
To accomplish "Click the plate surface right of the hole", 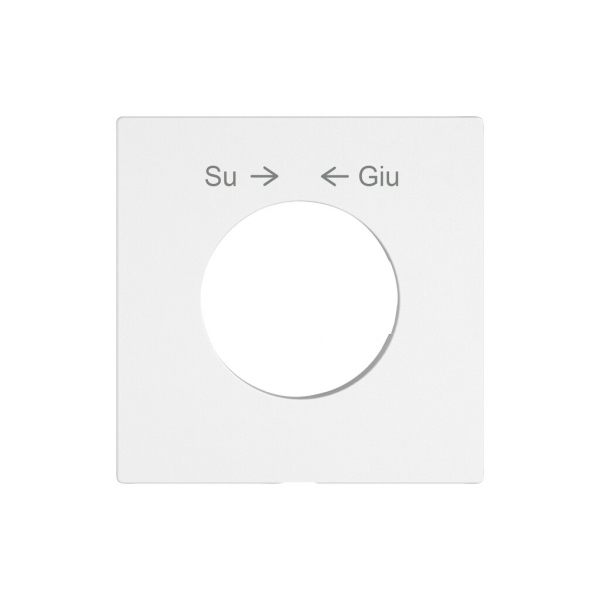I will [440, 299].
